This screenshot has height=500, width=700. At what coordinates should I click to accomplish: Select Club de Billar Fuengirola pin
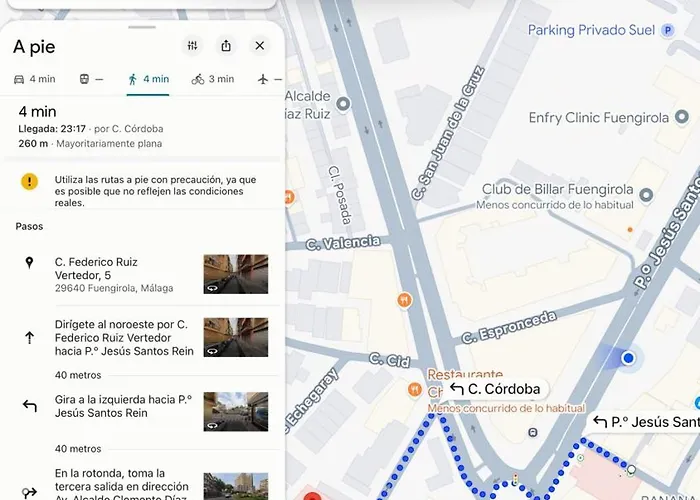[646, 195]
